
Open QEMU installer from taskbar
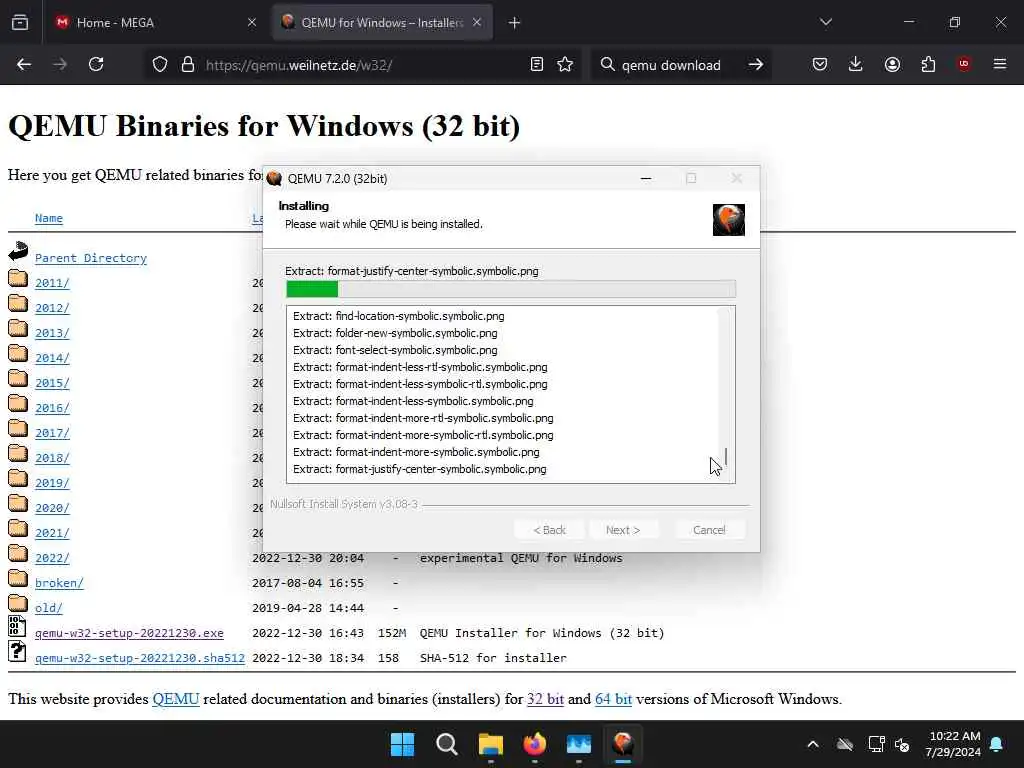point(623,744)
